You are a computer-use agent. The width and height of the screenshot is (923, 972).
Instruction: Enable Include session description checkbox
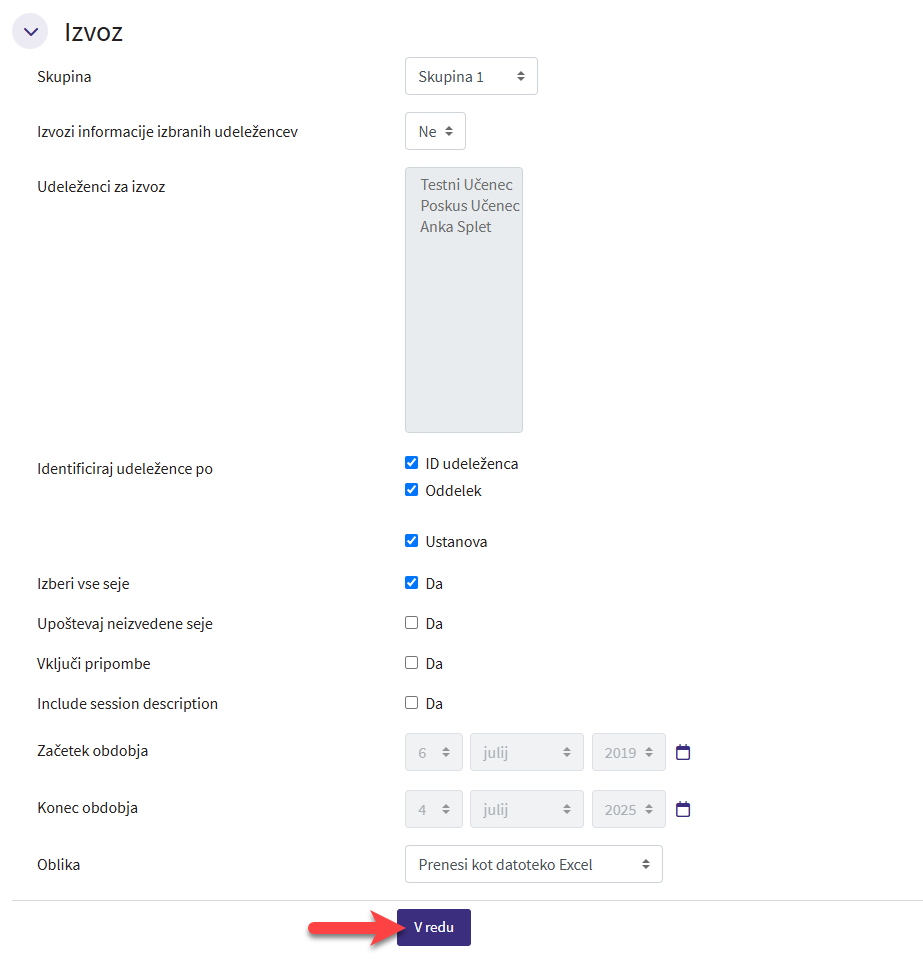pos(411,703)
